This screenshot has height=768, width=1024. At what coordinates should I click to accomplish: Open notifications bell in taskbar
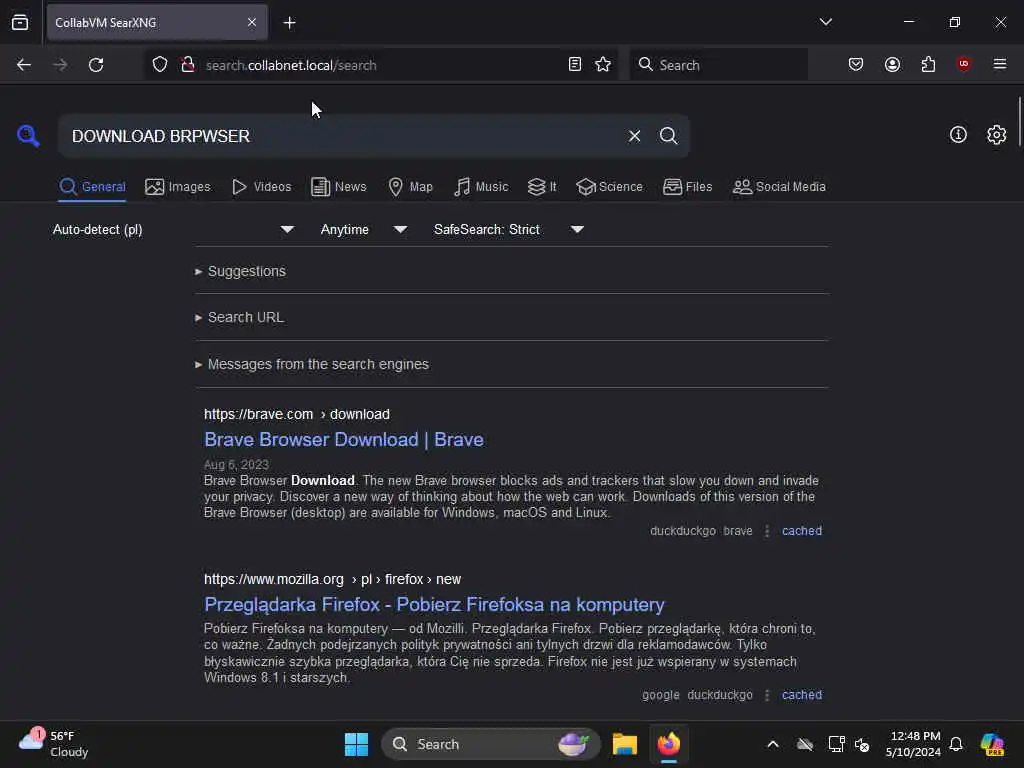956,744
